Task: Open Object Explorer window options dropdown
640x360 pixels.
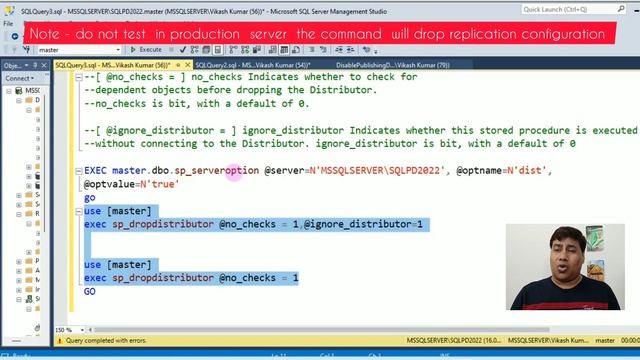Action: click(26, 65)
